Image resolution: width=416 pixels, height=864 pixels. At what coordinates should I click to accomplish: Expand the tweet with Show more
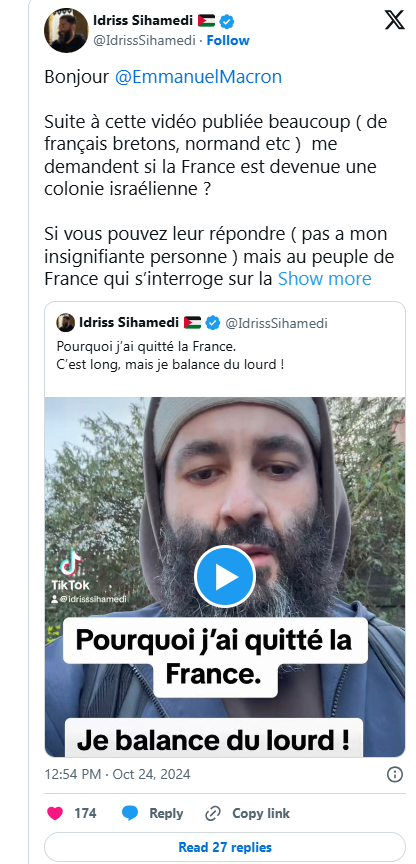tap(325, 279)
